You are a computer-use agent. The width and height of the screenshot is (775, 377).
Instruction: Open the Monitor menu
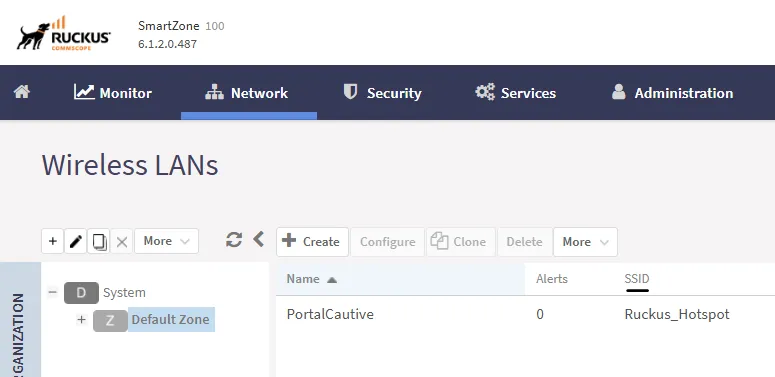click(113, 92)
